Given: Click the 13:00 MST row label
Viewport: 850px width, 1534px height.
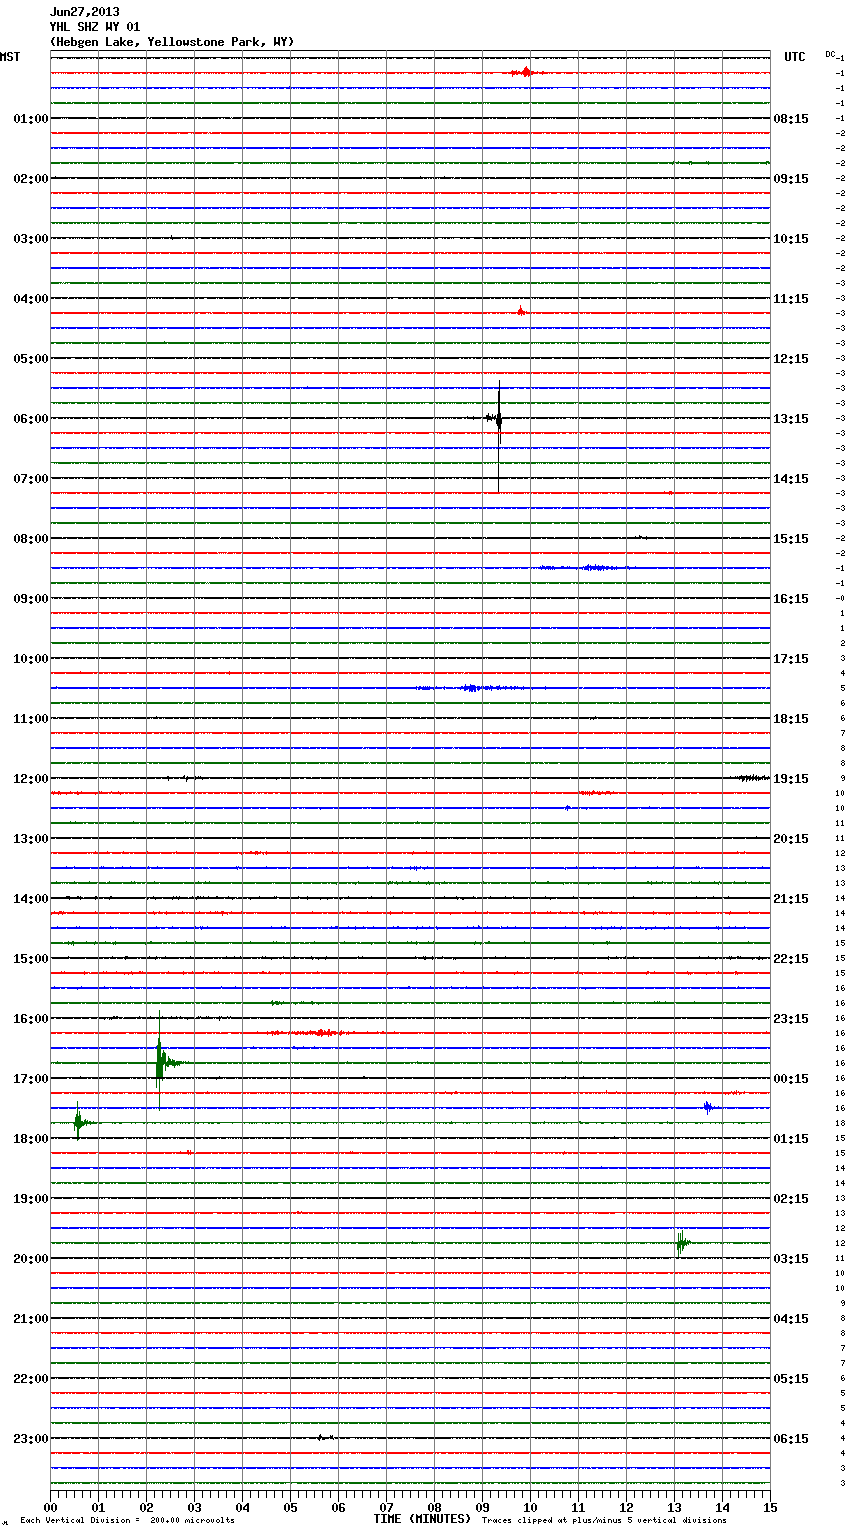Looking at the screenshot, I should point(31,839).
